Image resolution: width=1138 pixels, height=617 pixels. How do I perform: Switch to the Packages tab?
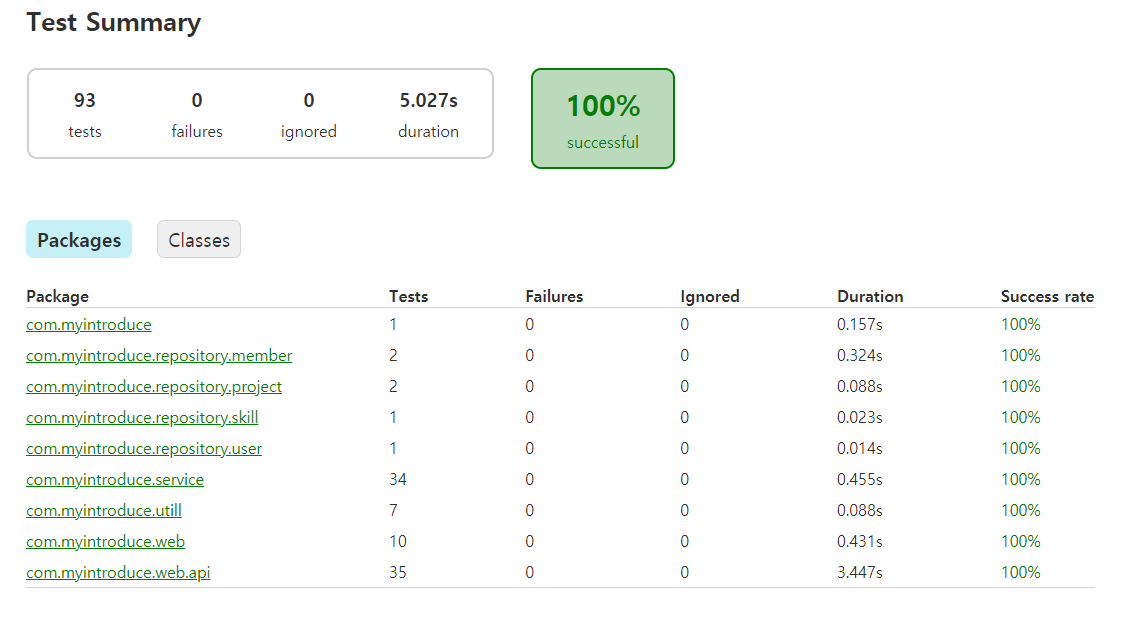click(79, 240)
